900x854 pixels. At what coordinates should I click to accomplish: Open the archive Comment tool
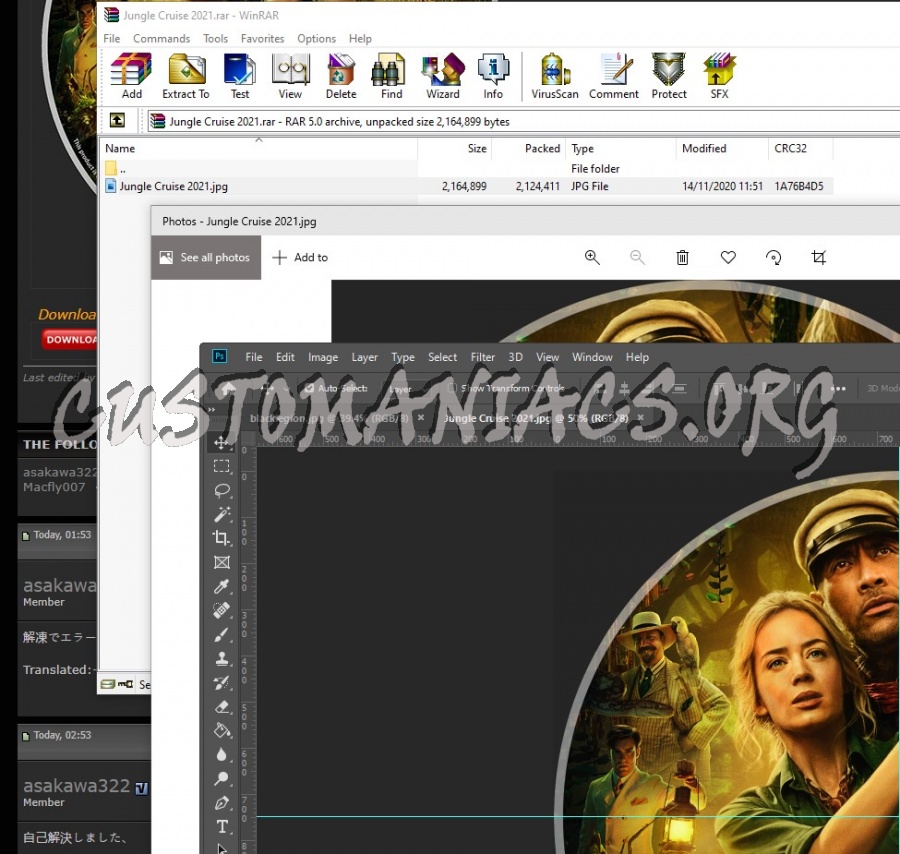[x=614, y=76]
